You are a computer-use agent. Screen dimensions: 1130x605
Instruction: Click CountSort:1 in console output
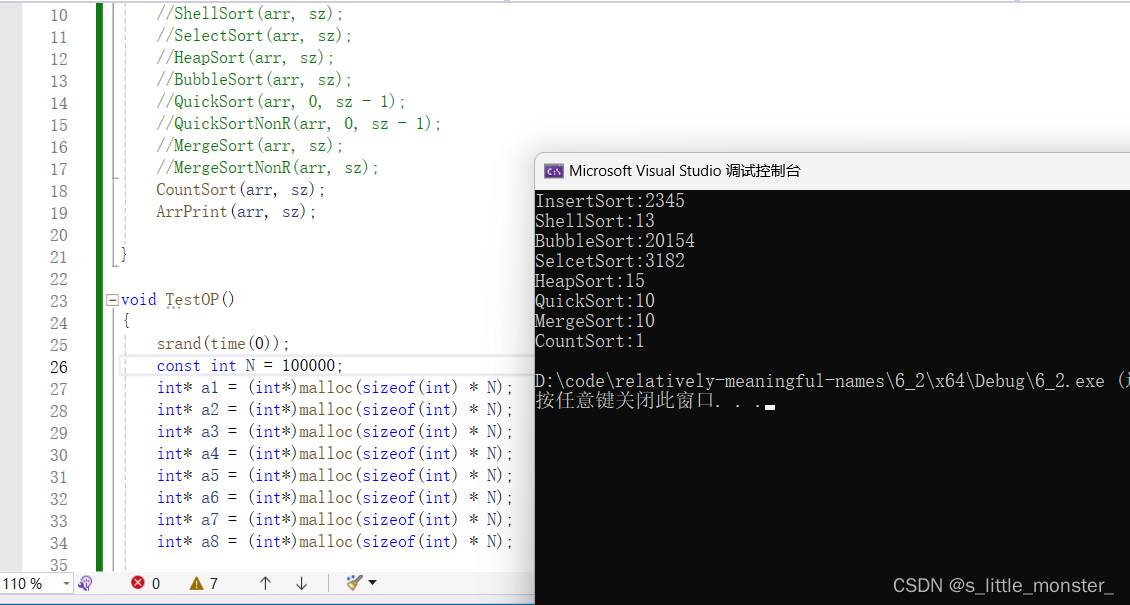point(590,341)
